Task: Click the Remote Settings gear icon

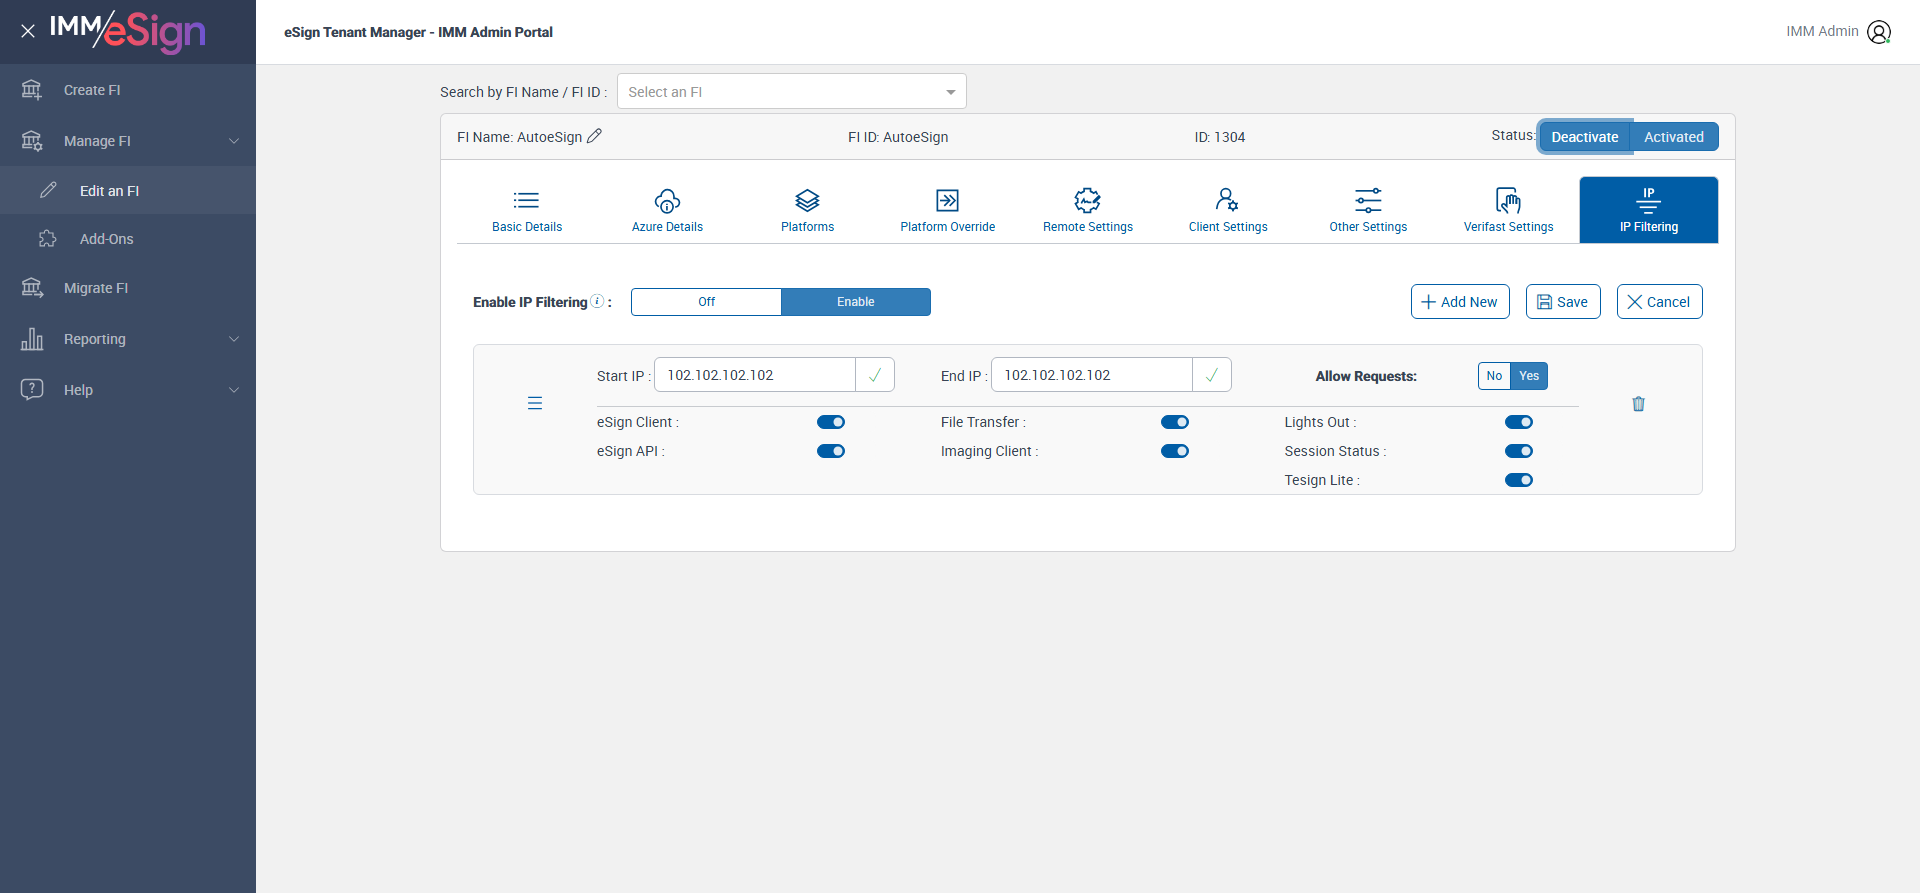Action: tap(1087, 200)
